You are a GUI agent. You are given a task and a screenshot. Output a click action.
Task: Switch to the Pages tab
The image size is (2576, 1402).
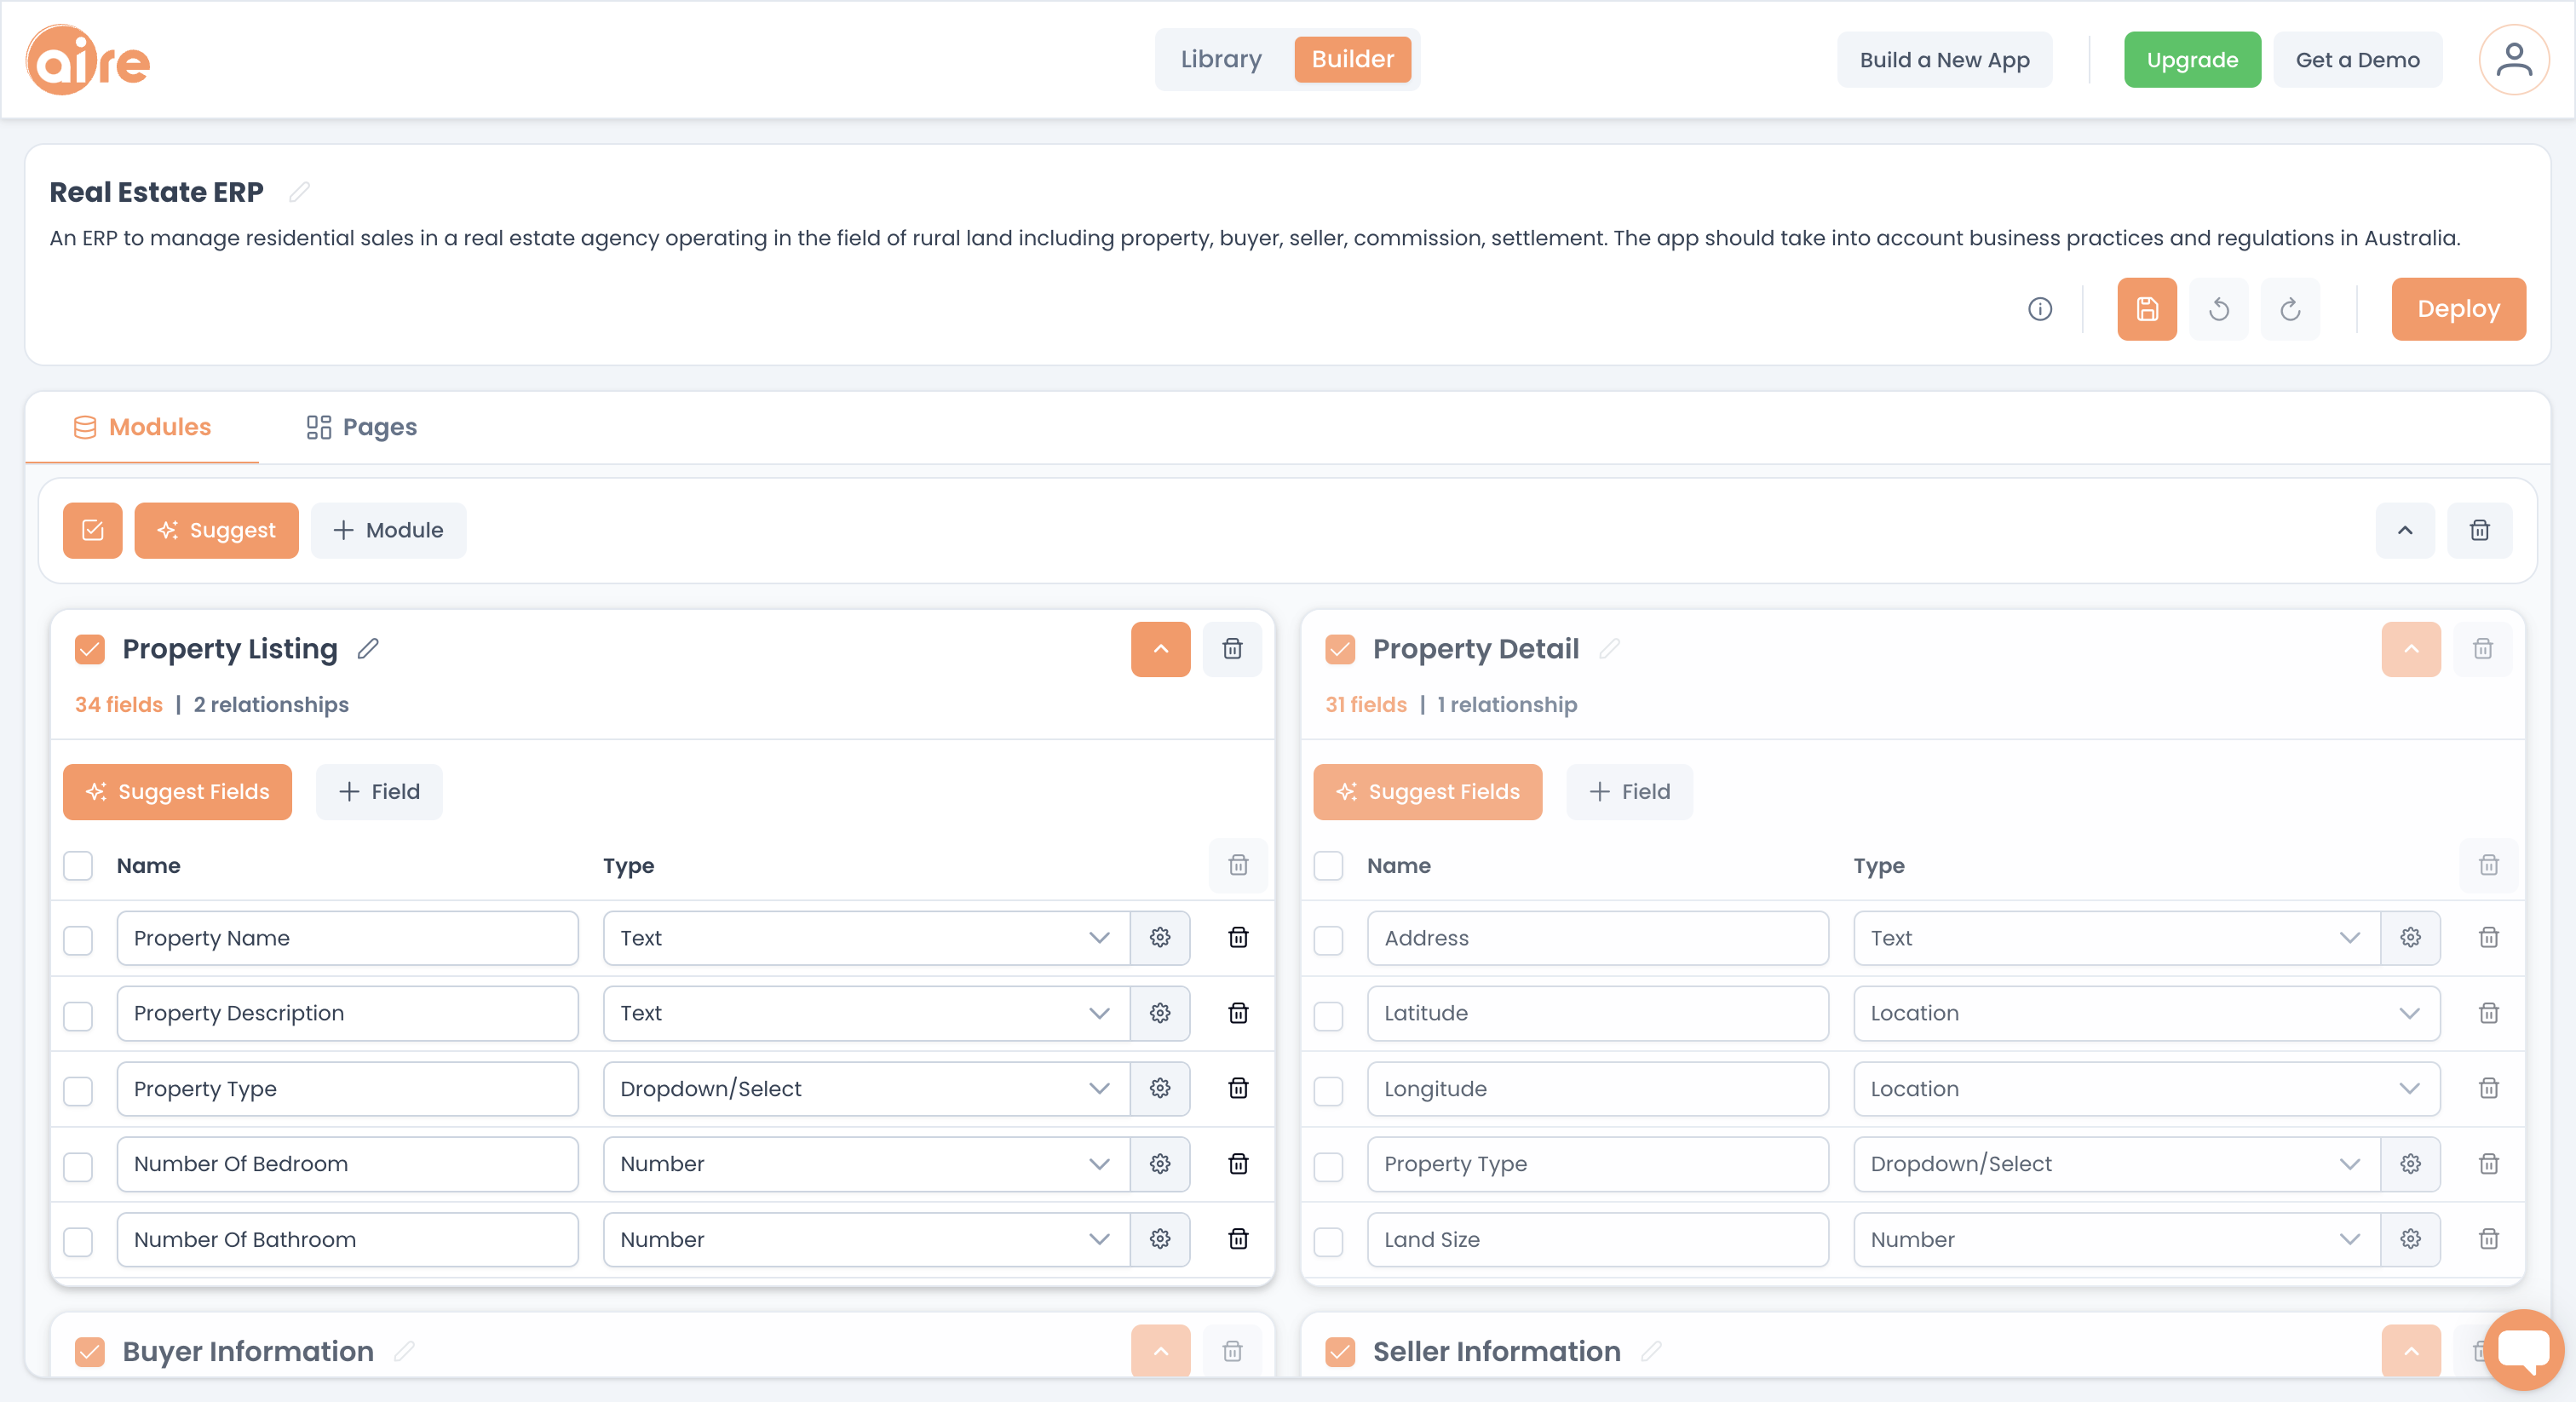click(361, 427)
